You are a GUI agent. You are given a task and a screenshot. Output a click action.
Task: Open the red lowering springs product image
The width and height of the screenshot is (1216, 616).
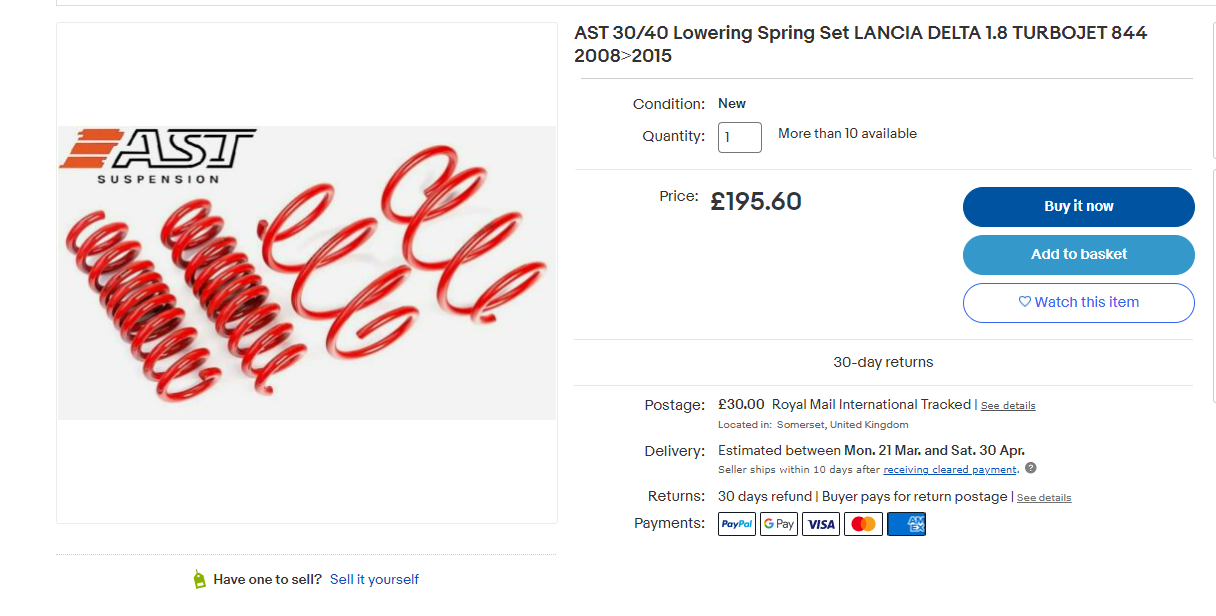coord(307,273)
